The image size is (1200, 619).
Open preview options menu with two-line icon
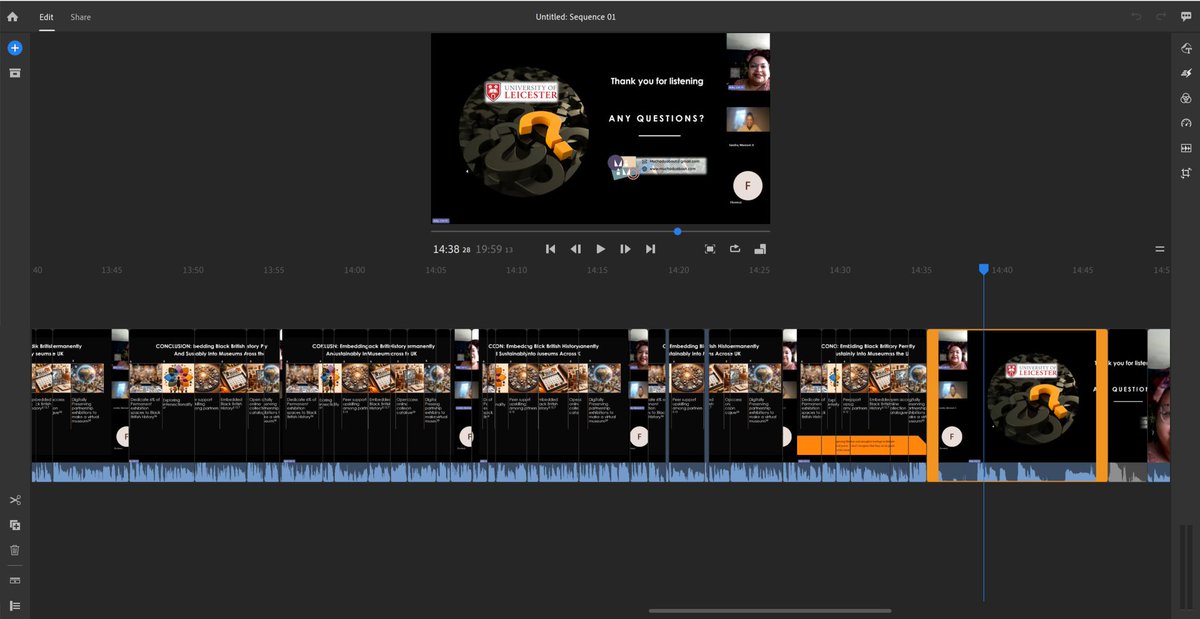click(x=1160, y=249)
